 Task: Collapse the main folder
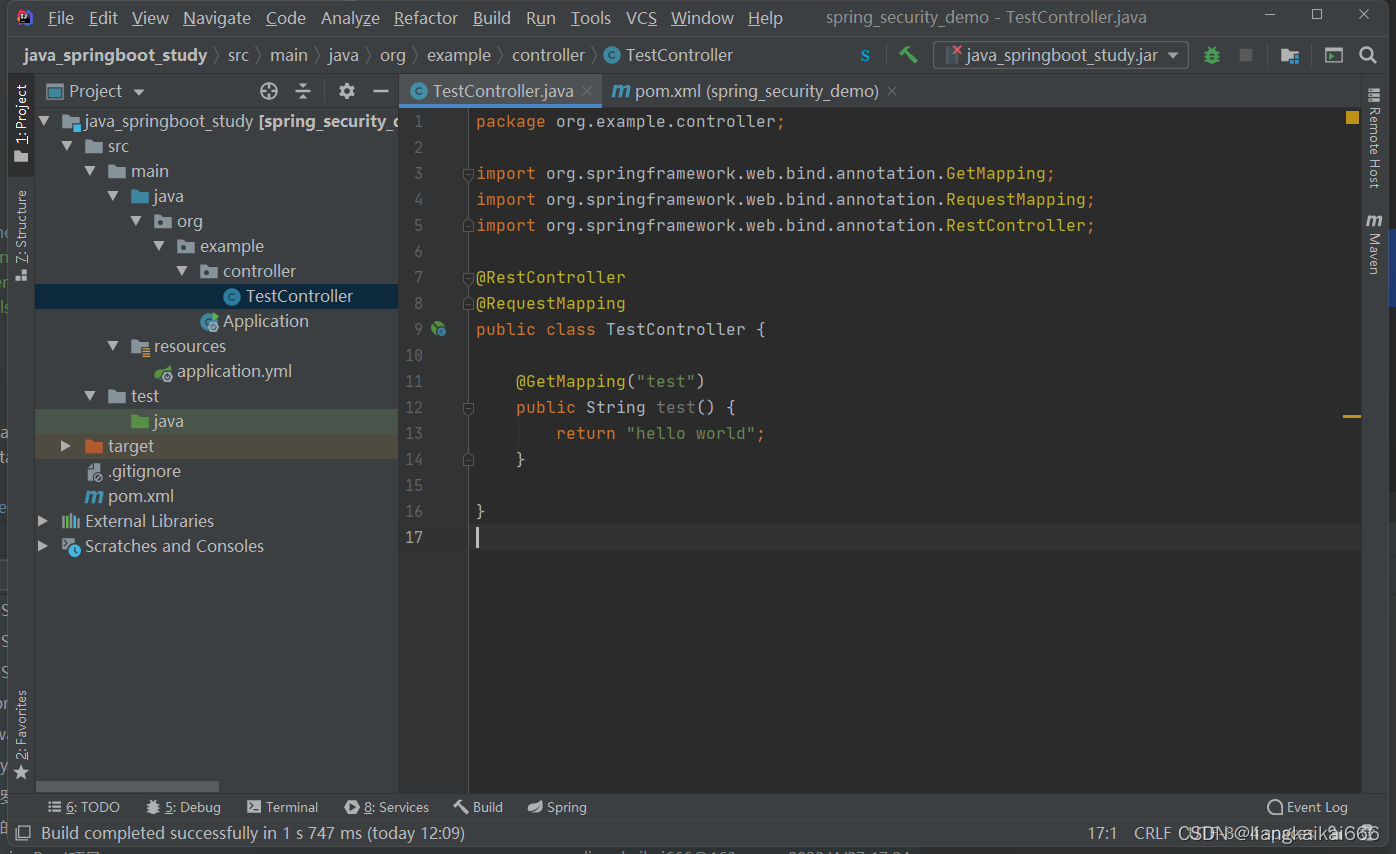pos(90,171)
